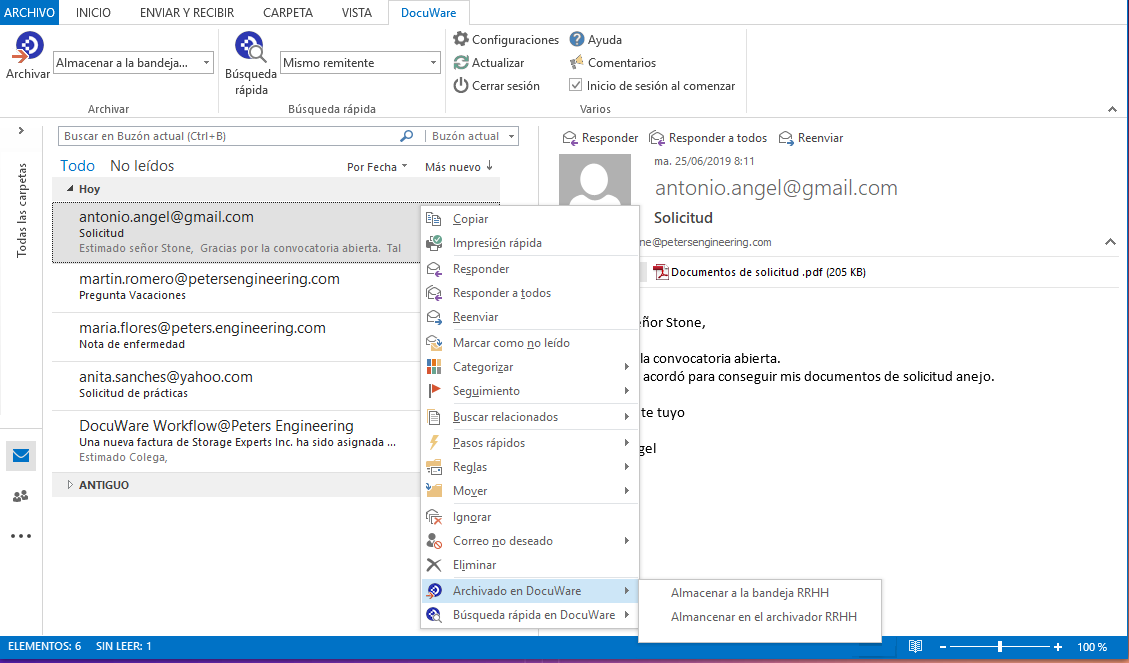Toggle Más nuevo sort order
The height and width of the screenshot is (663, 1129).
459,167
